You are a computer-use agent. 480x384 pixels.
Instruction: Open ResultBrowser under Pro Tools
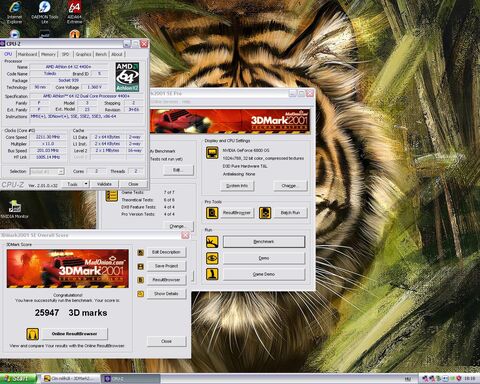[x=237, y=213]
